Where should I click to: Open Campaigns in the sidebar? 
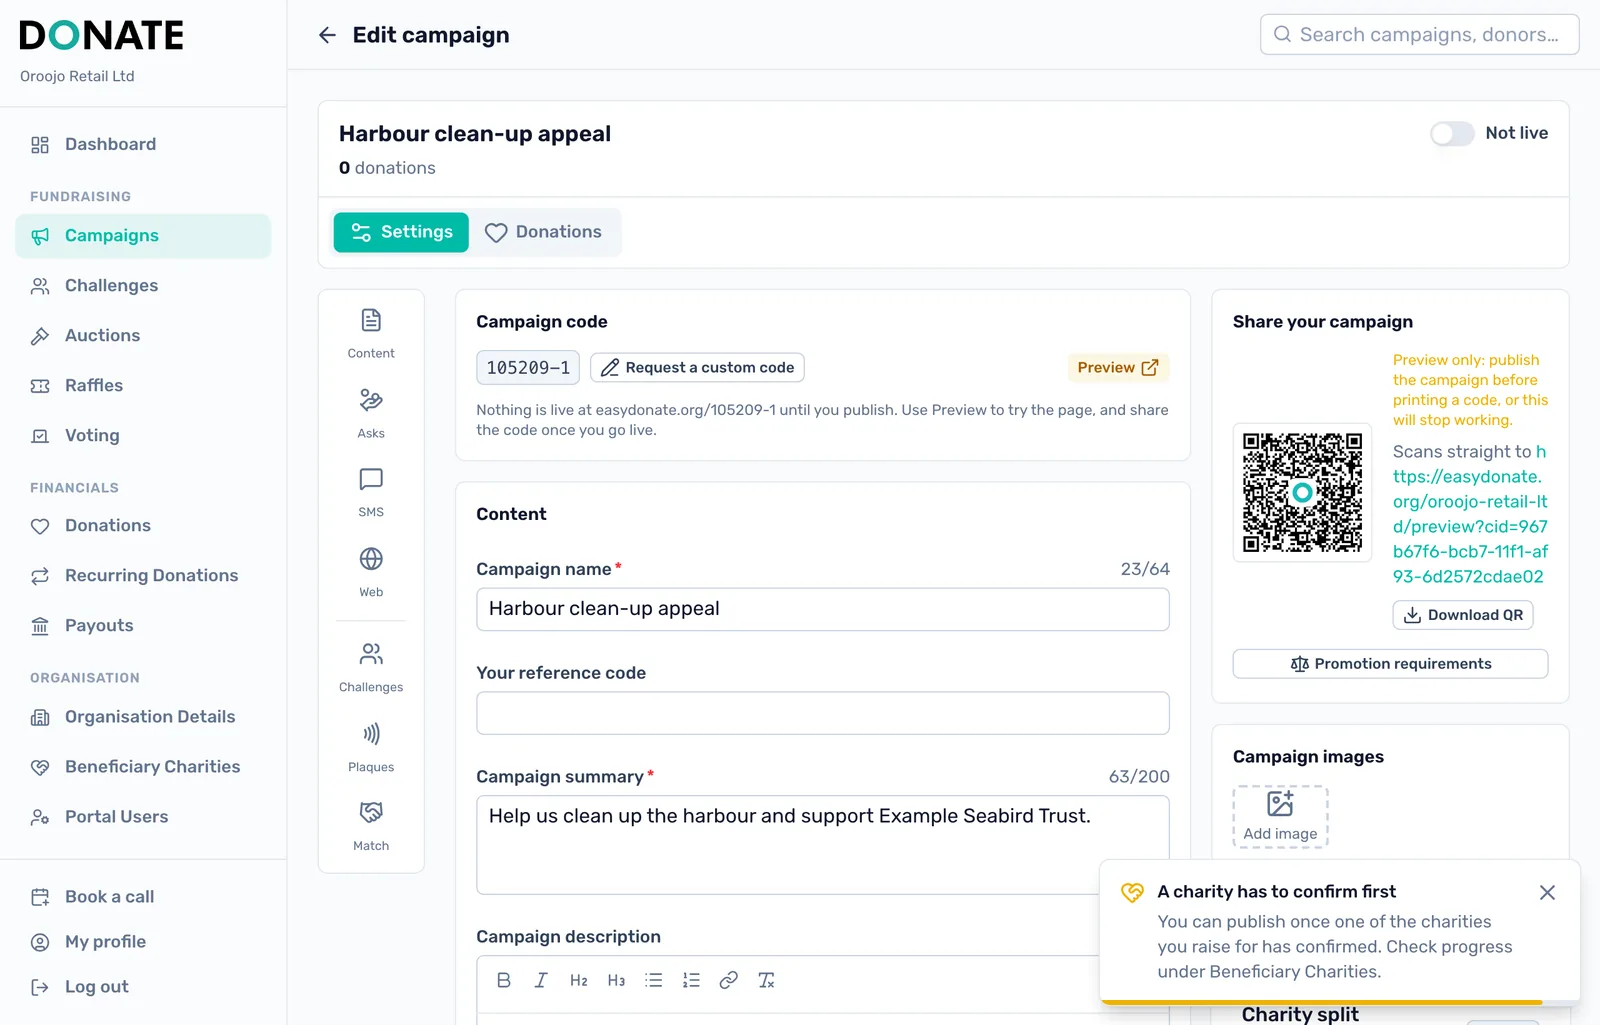point(143,236)
